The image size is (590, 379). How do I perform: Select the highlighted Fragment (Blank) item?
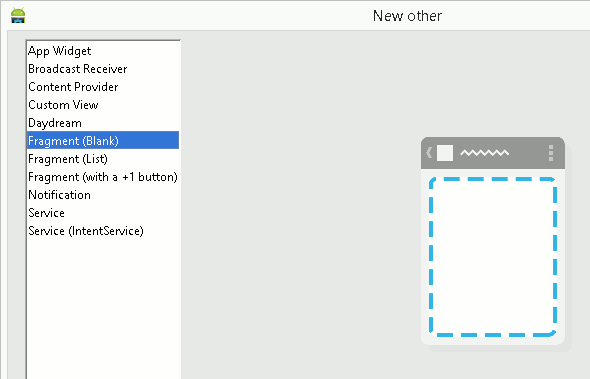(103, 140)
